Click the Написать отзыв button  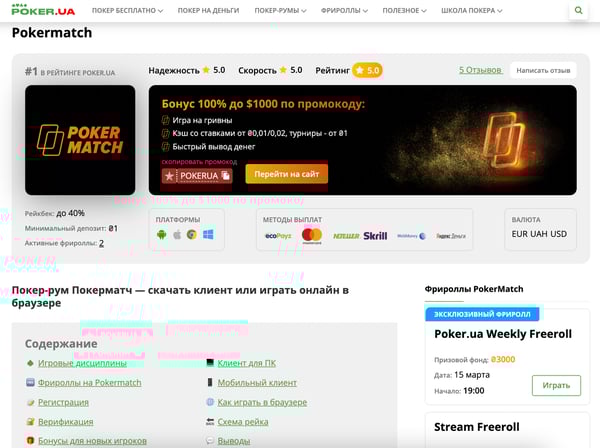(x=543, y=70)
